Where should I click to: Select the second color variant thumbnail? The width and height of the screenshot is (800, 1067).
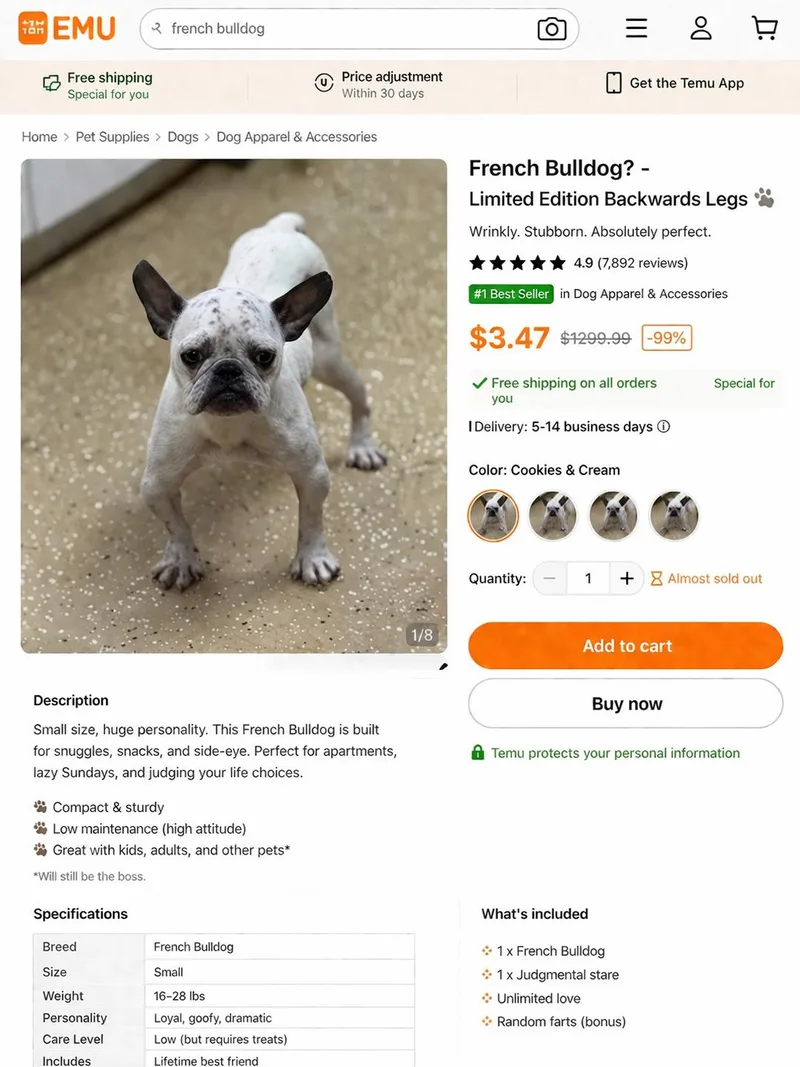pos(553,516)
